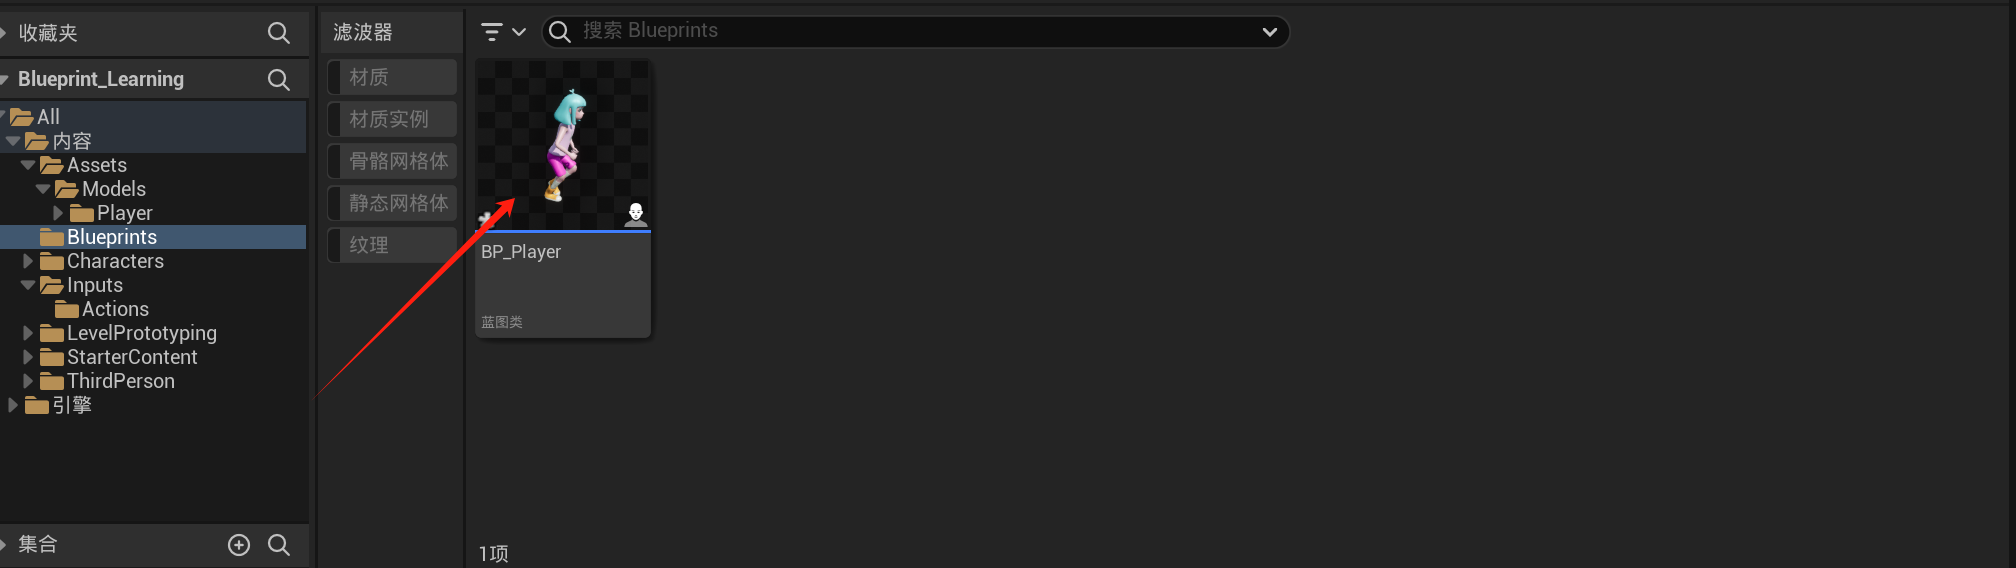Image resolution: width=2016 pixels, height=568 pixels.
Task: Click the 材质实例 filter button
Action: (392, 119)
